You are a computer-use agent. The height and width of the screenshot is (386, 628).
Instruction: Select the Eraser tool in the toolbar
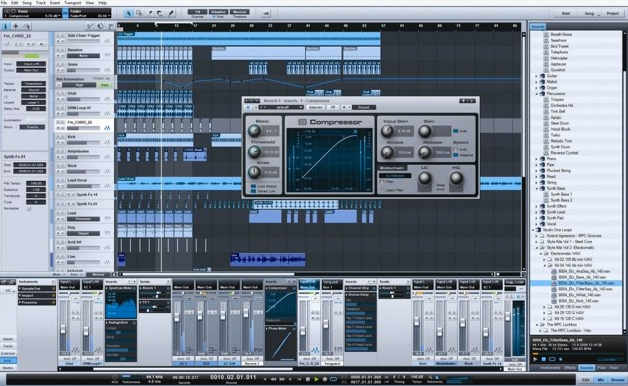click(x=160, y=13)
